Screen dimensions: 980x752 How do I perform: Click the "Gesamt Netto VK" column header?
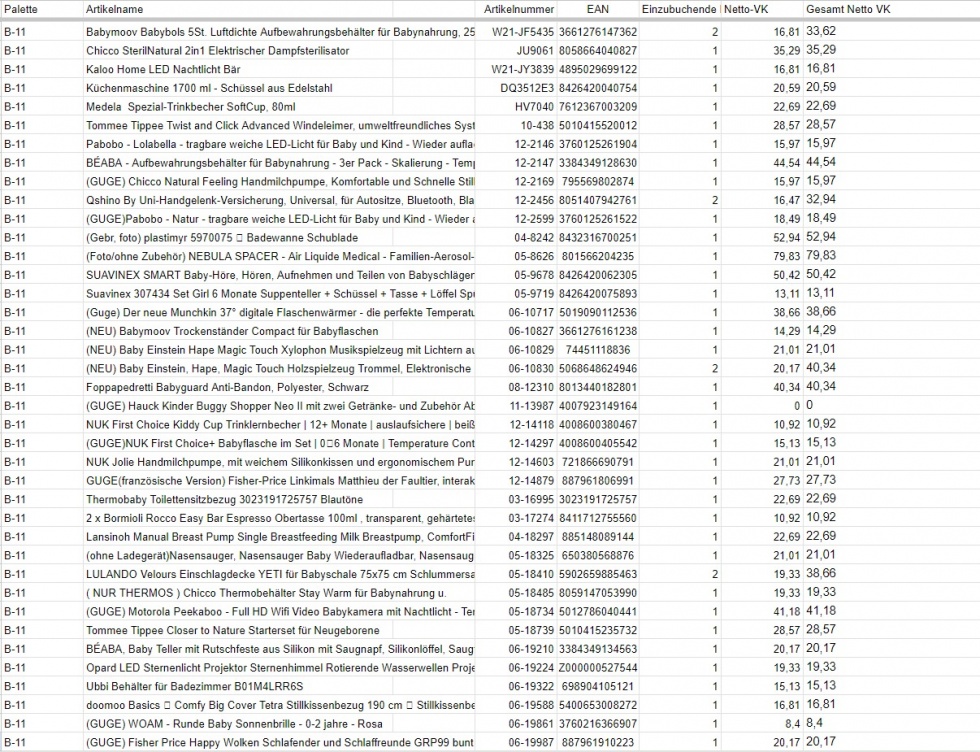click(x=848, y=9)
